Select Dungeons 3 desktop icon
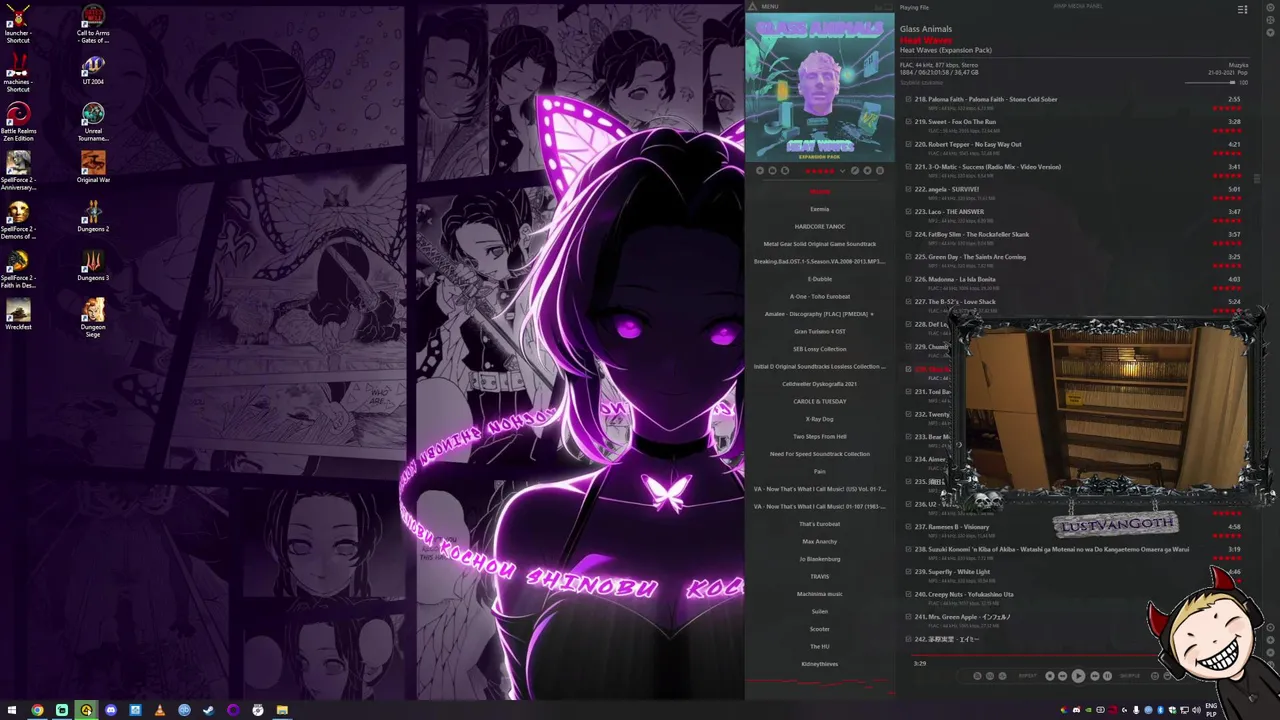Viewport: 1280px width, 720px height. click(93, 265)
